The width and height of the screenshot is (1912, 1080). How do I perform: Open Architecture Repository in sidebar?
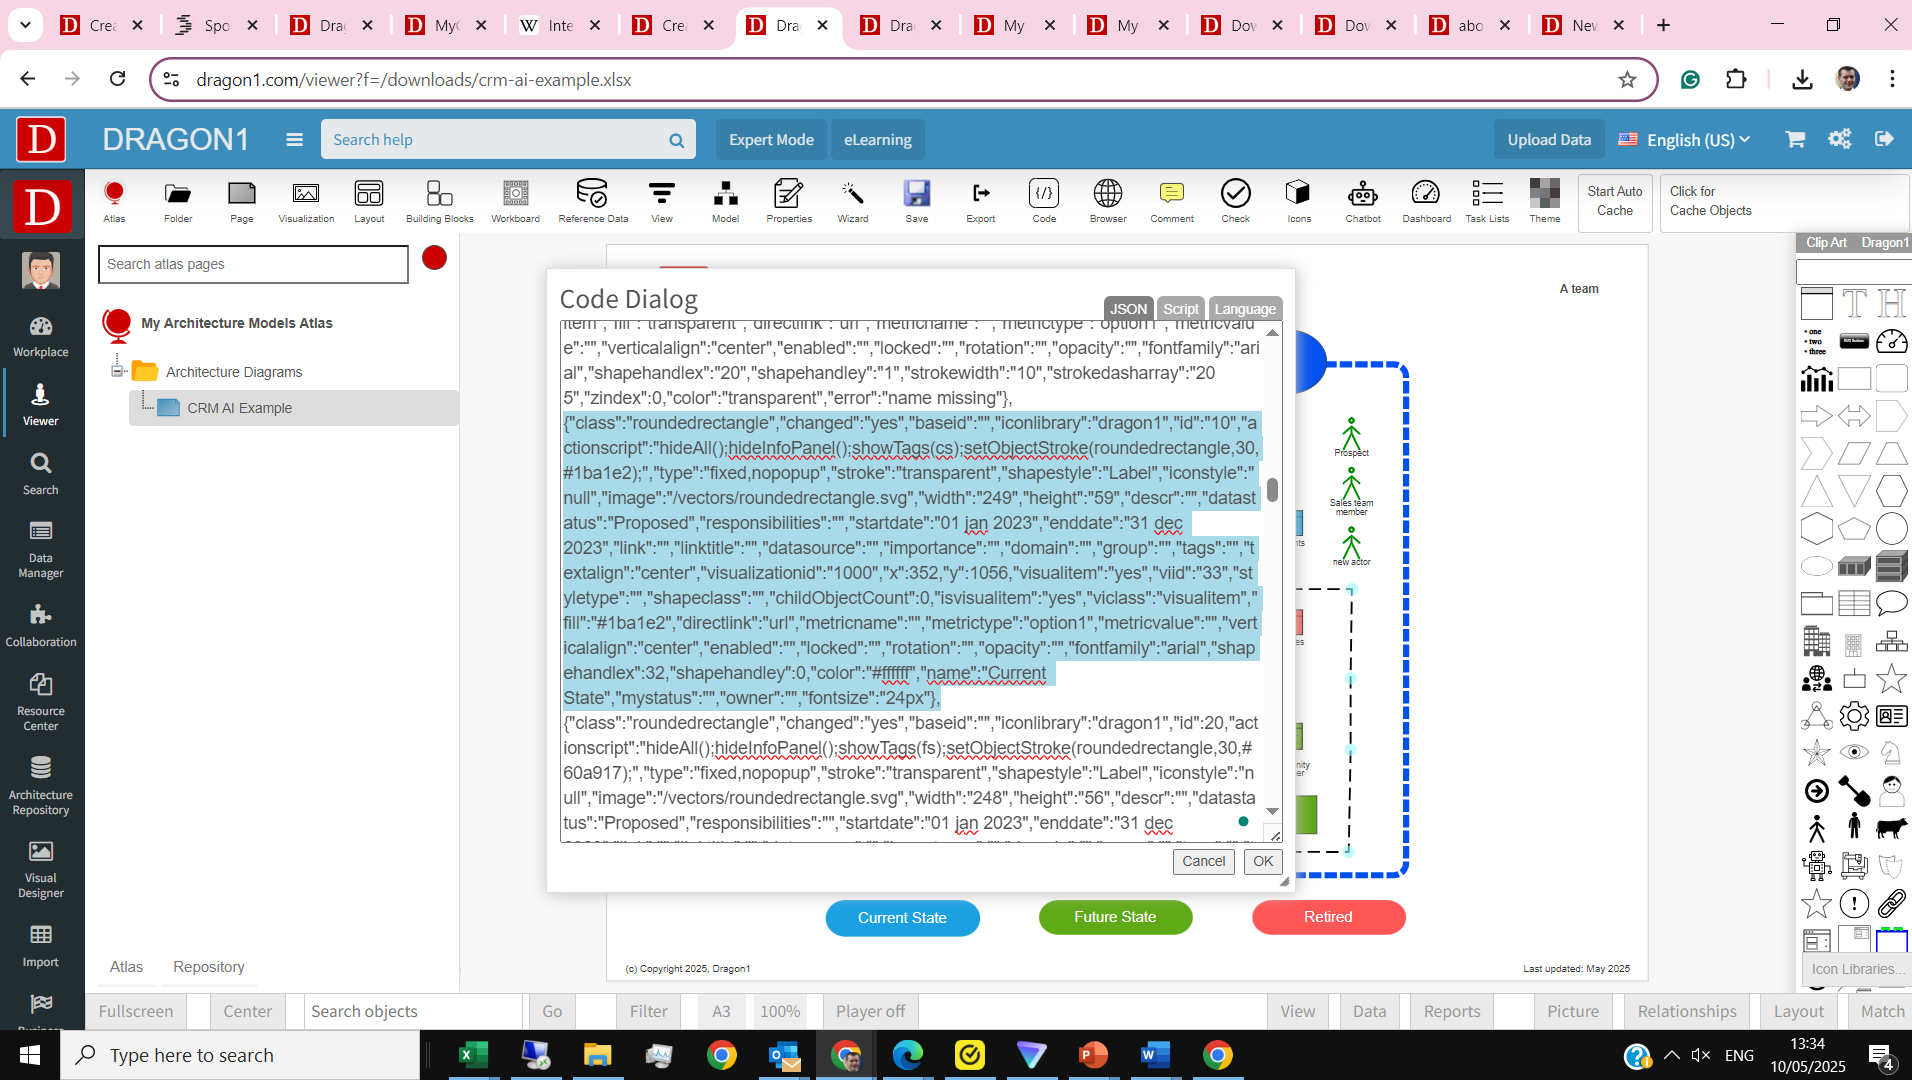[x=41, y=786]
